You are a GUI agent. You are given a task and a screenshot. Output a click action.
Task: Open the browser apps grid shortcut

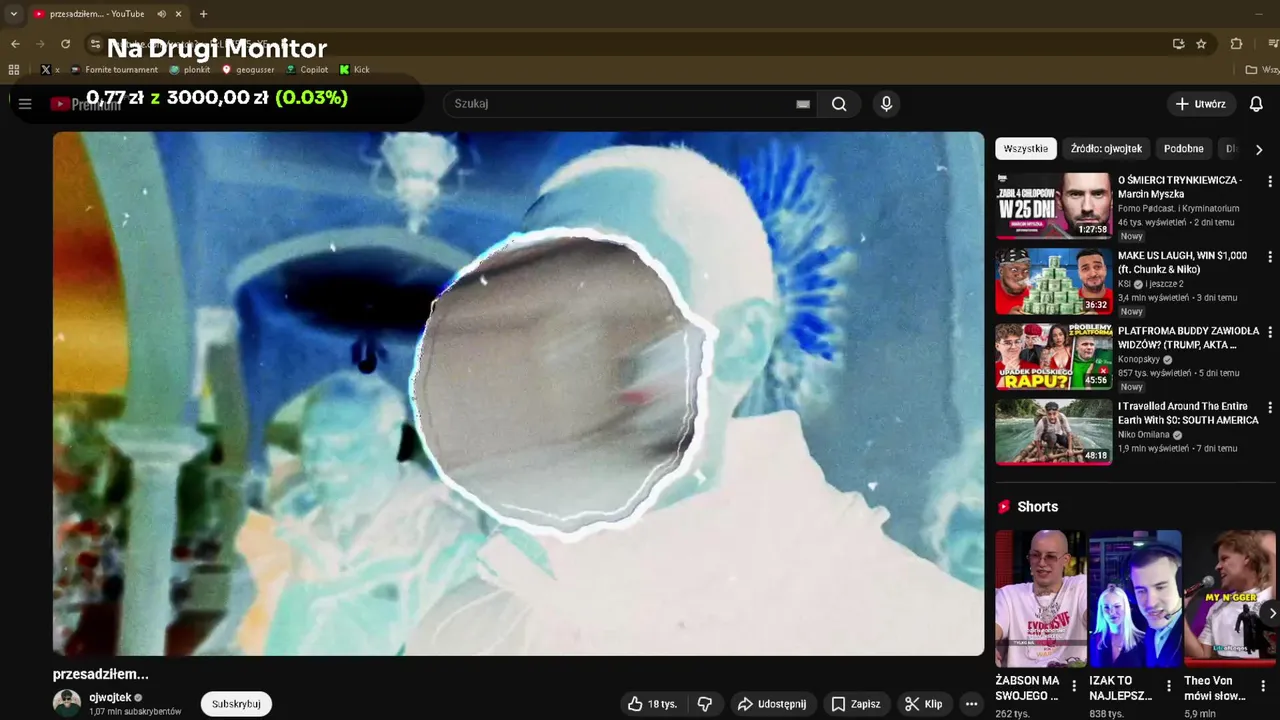click(x=14, y=70)
